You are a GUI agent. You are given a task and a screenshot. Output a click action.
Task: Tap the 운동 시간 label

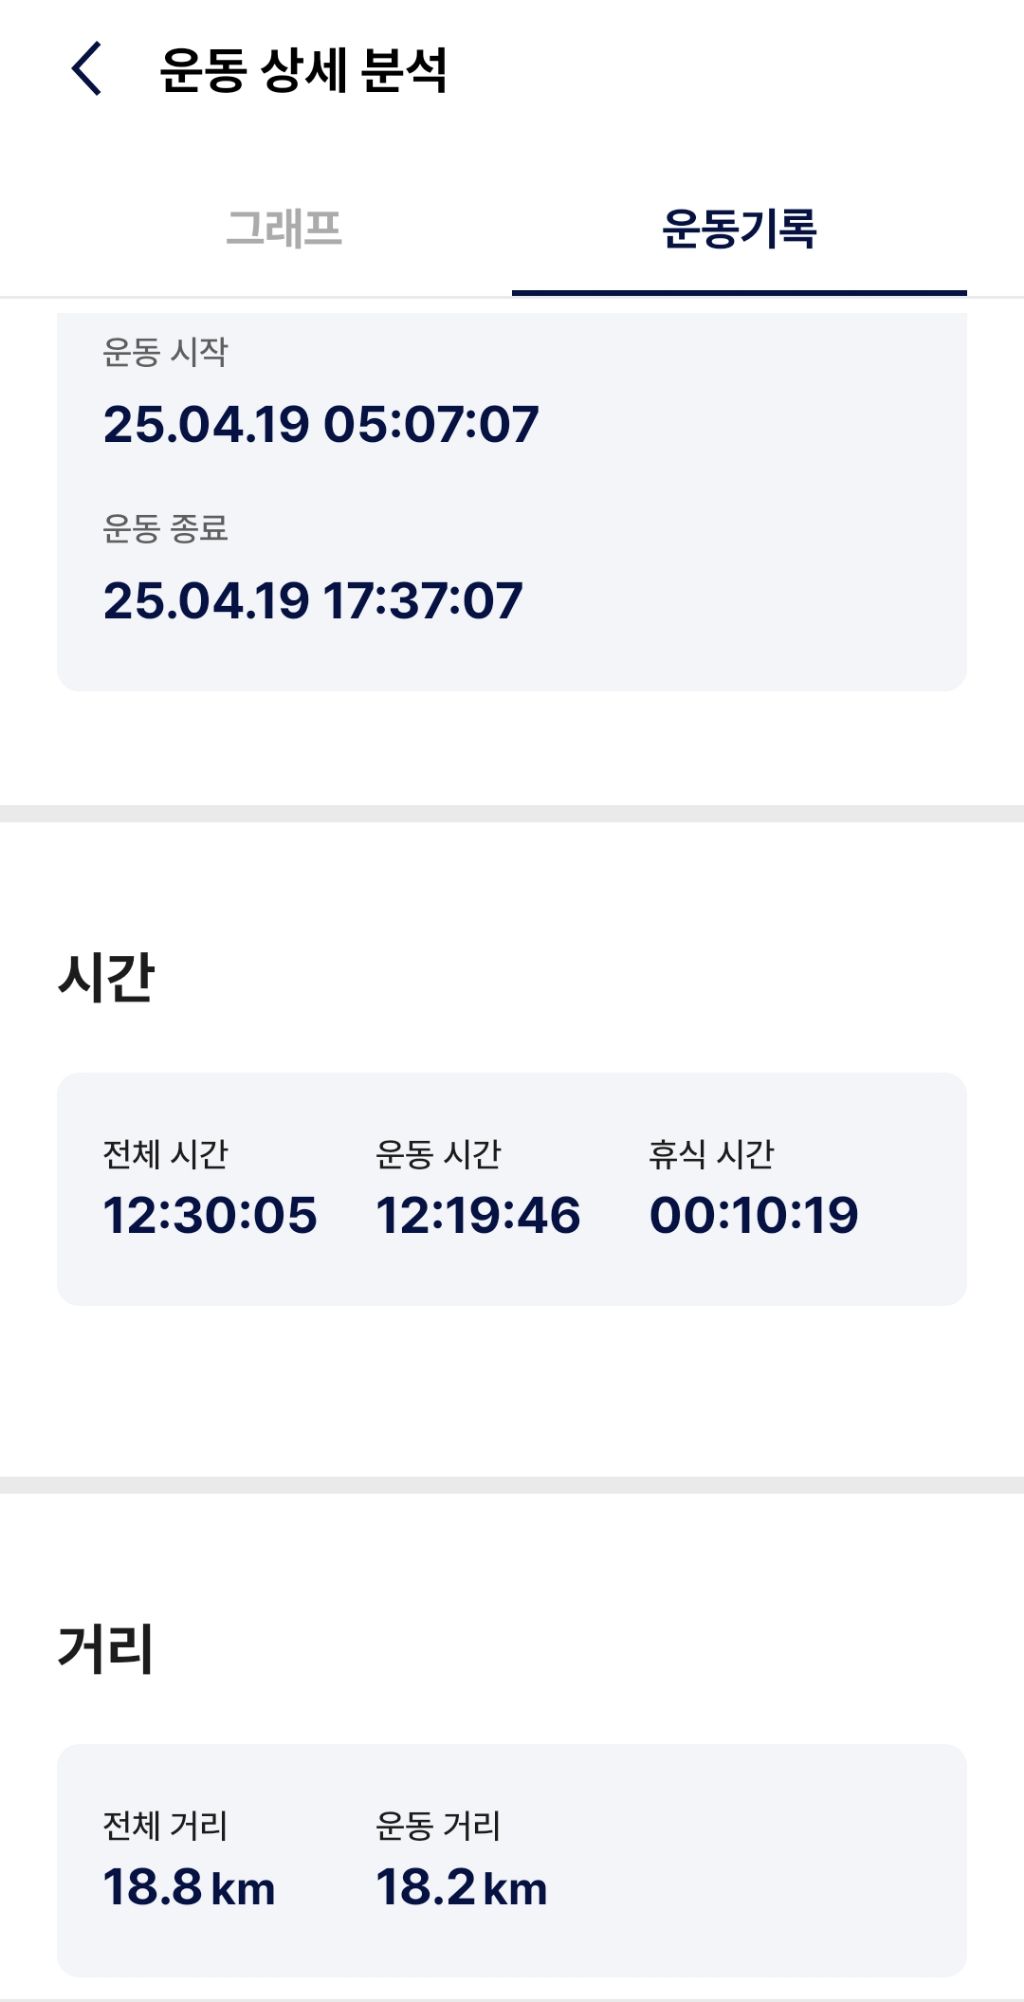[438, 1154]
